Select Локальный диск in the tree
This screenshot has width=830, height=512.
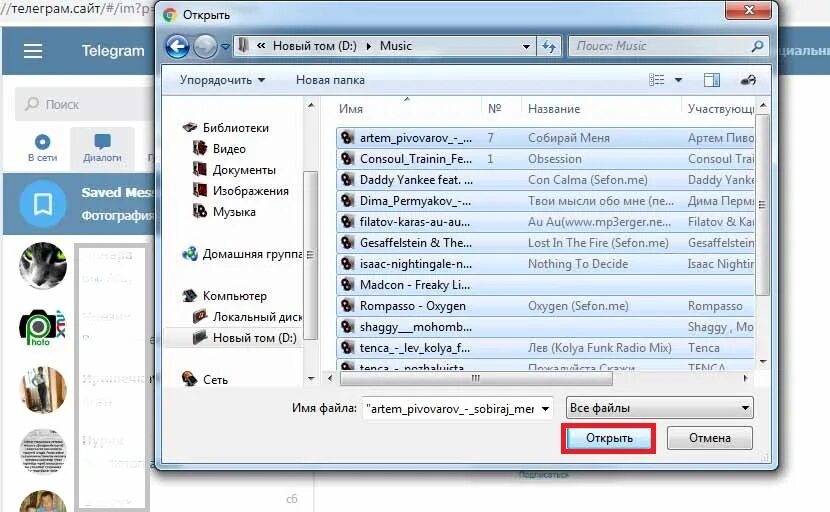point(247,317)
